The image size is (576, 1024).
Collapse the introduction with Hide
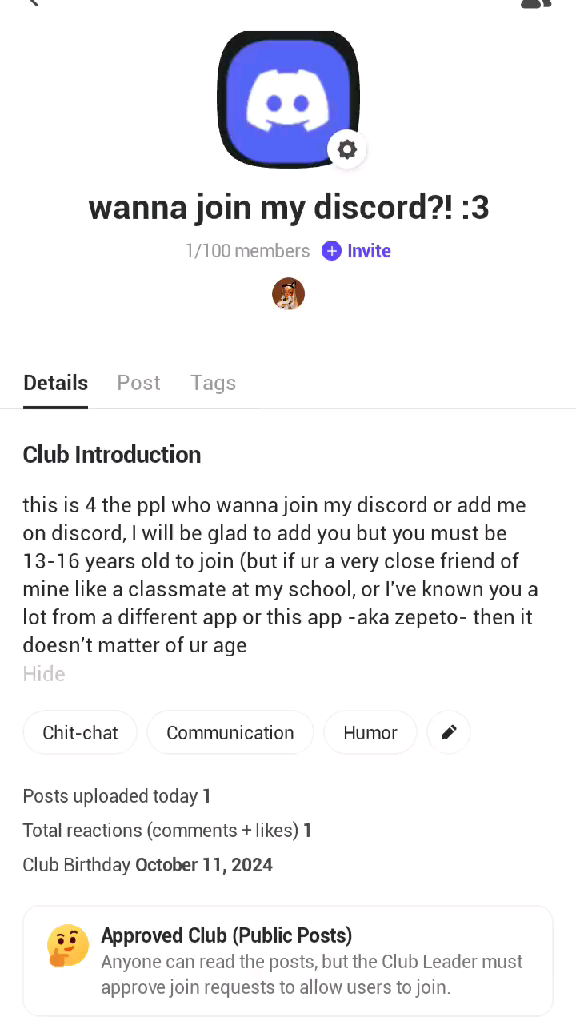click(44, 674)
